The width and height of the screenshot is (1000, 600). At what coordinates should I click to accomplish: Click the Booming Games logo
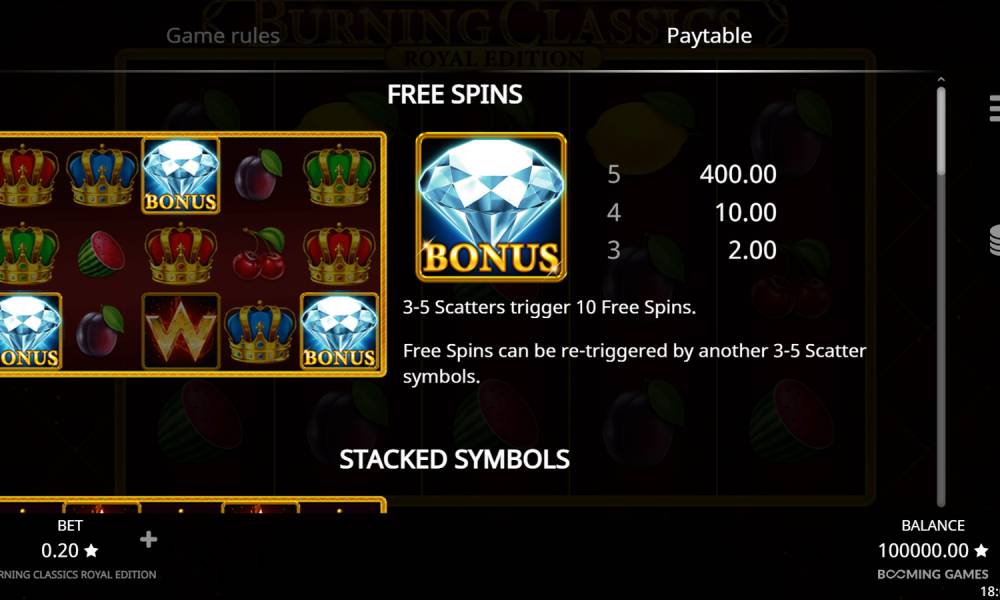pos(932,574)
